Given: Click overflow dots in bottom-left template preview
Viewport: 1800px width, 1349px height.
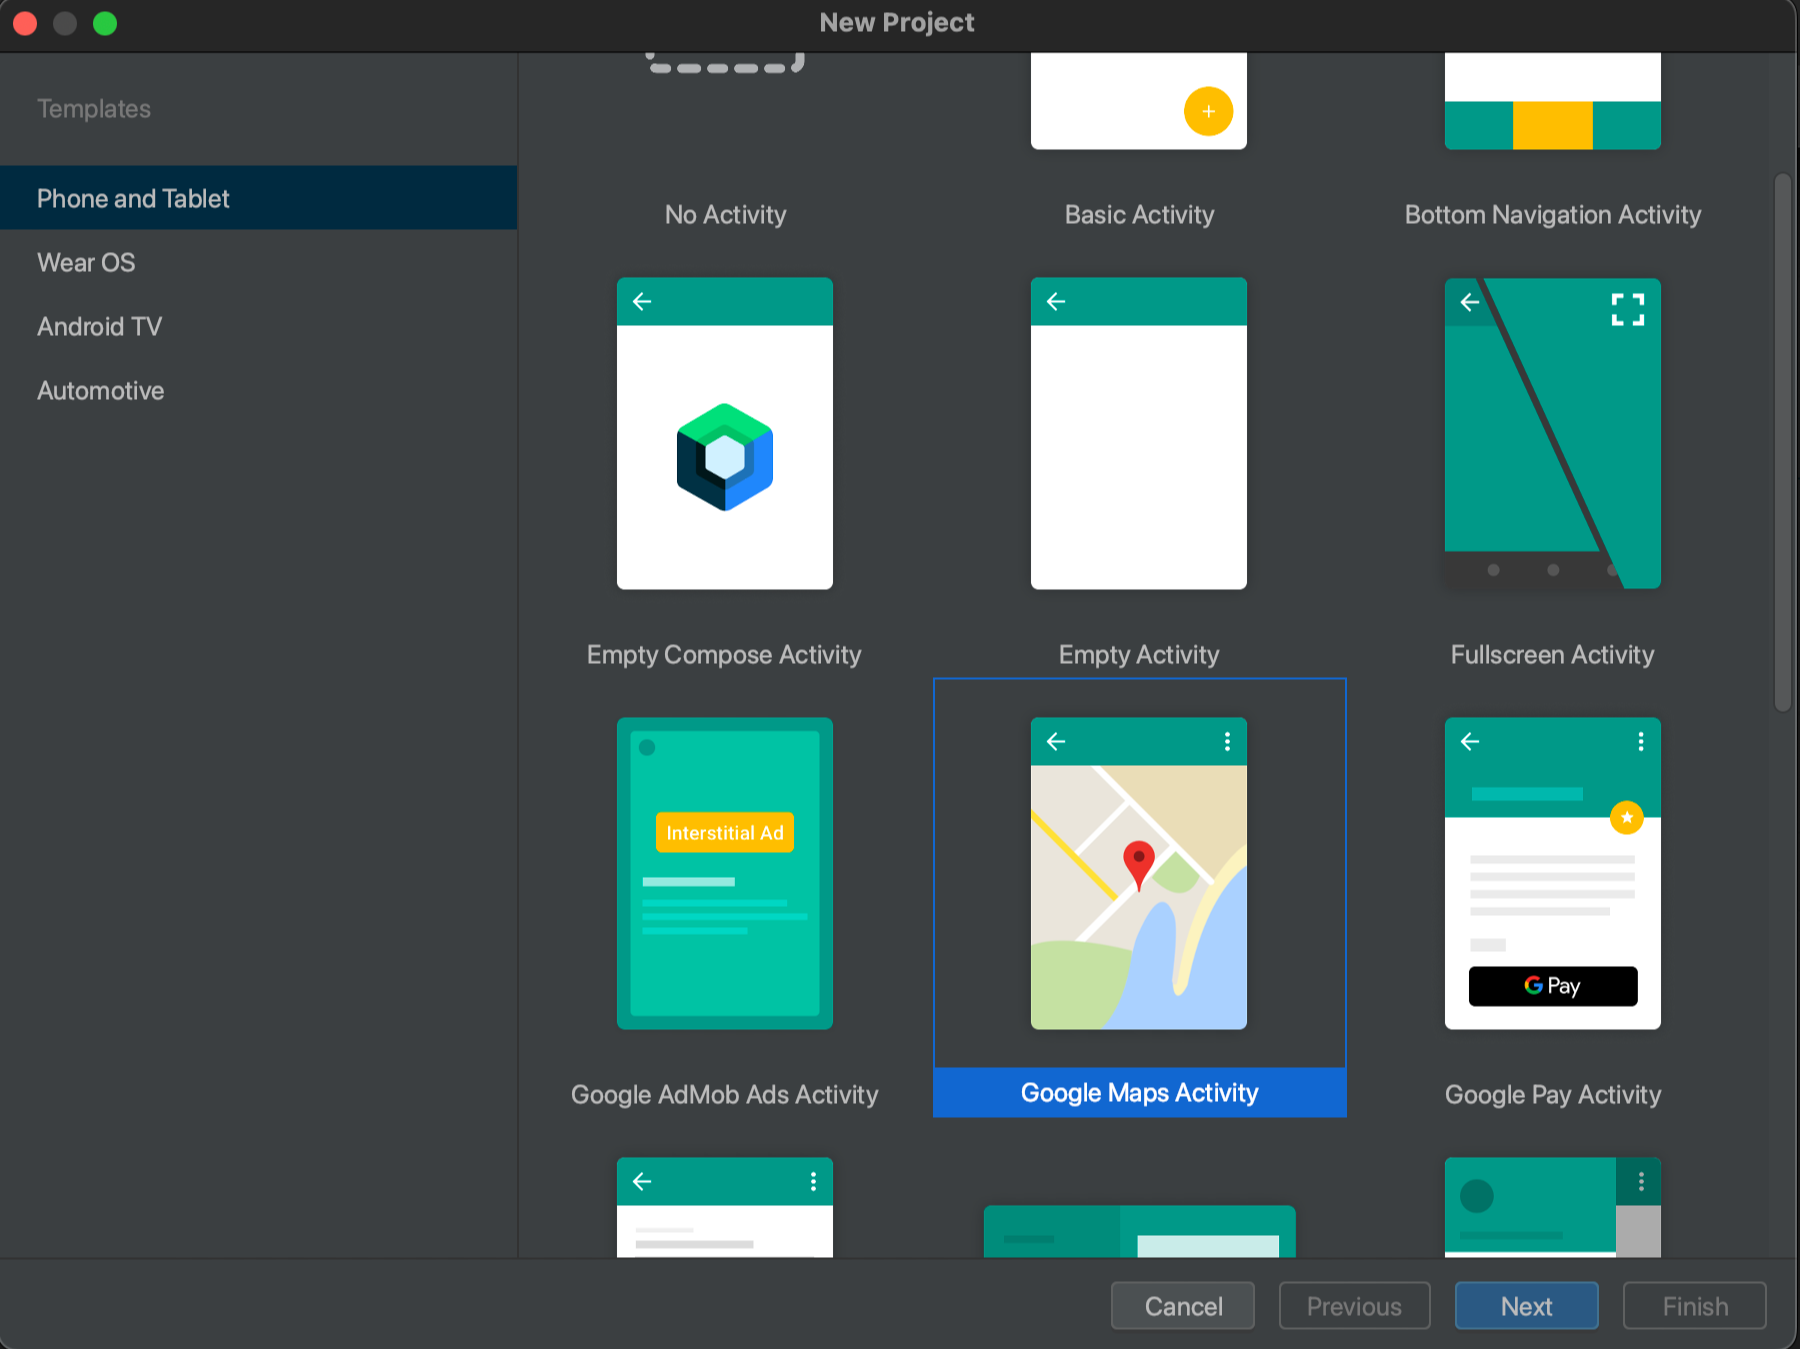Looking at the screenshot, I should pos(813,1181).
